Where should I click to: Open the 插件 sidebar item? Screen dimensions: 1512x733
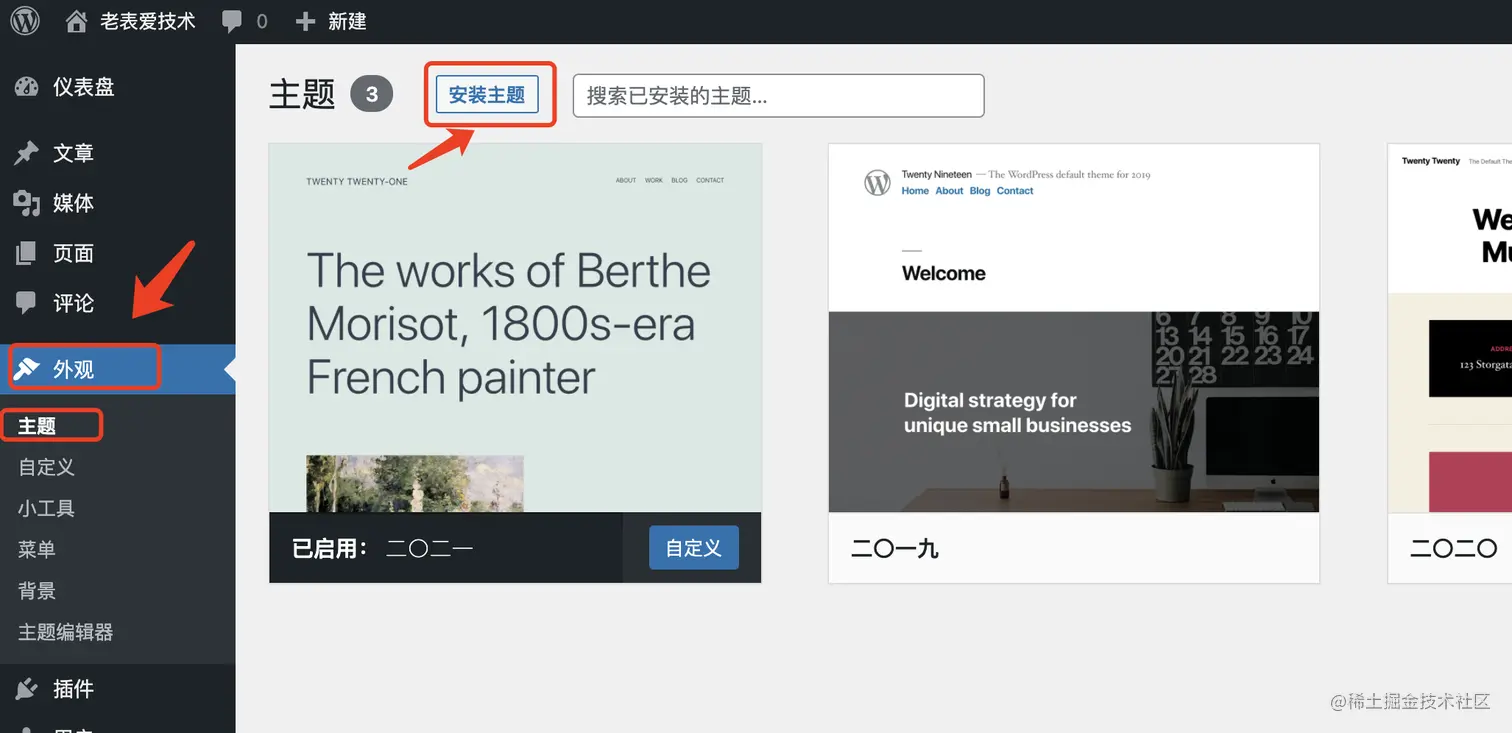(73, 689)
